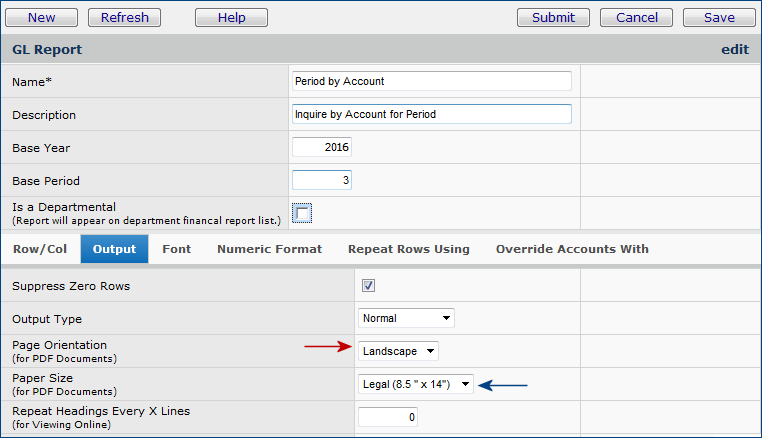Go to the Font tab
The height and width of the screenshot is (438, 762).
(177, 249)
